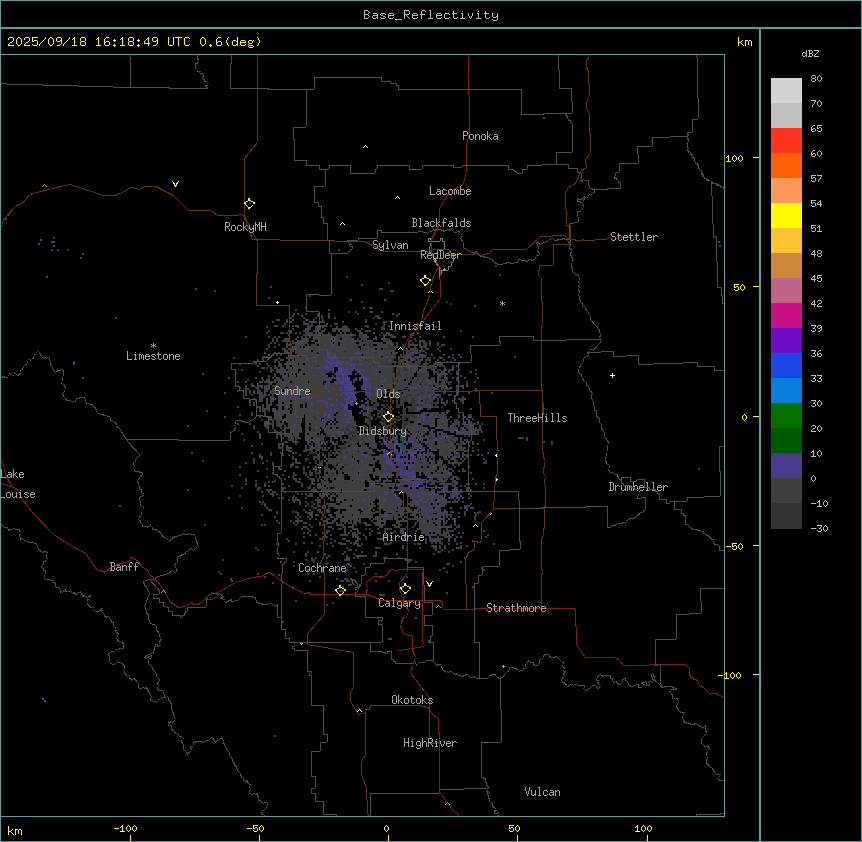The image size is (862, 842).
Task: Click the yellow diamond marker above Calgary
Action: [405, 588]
